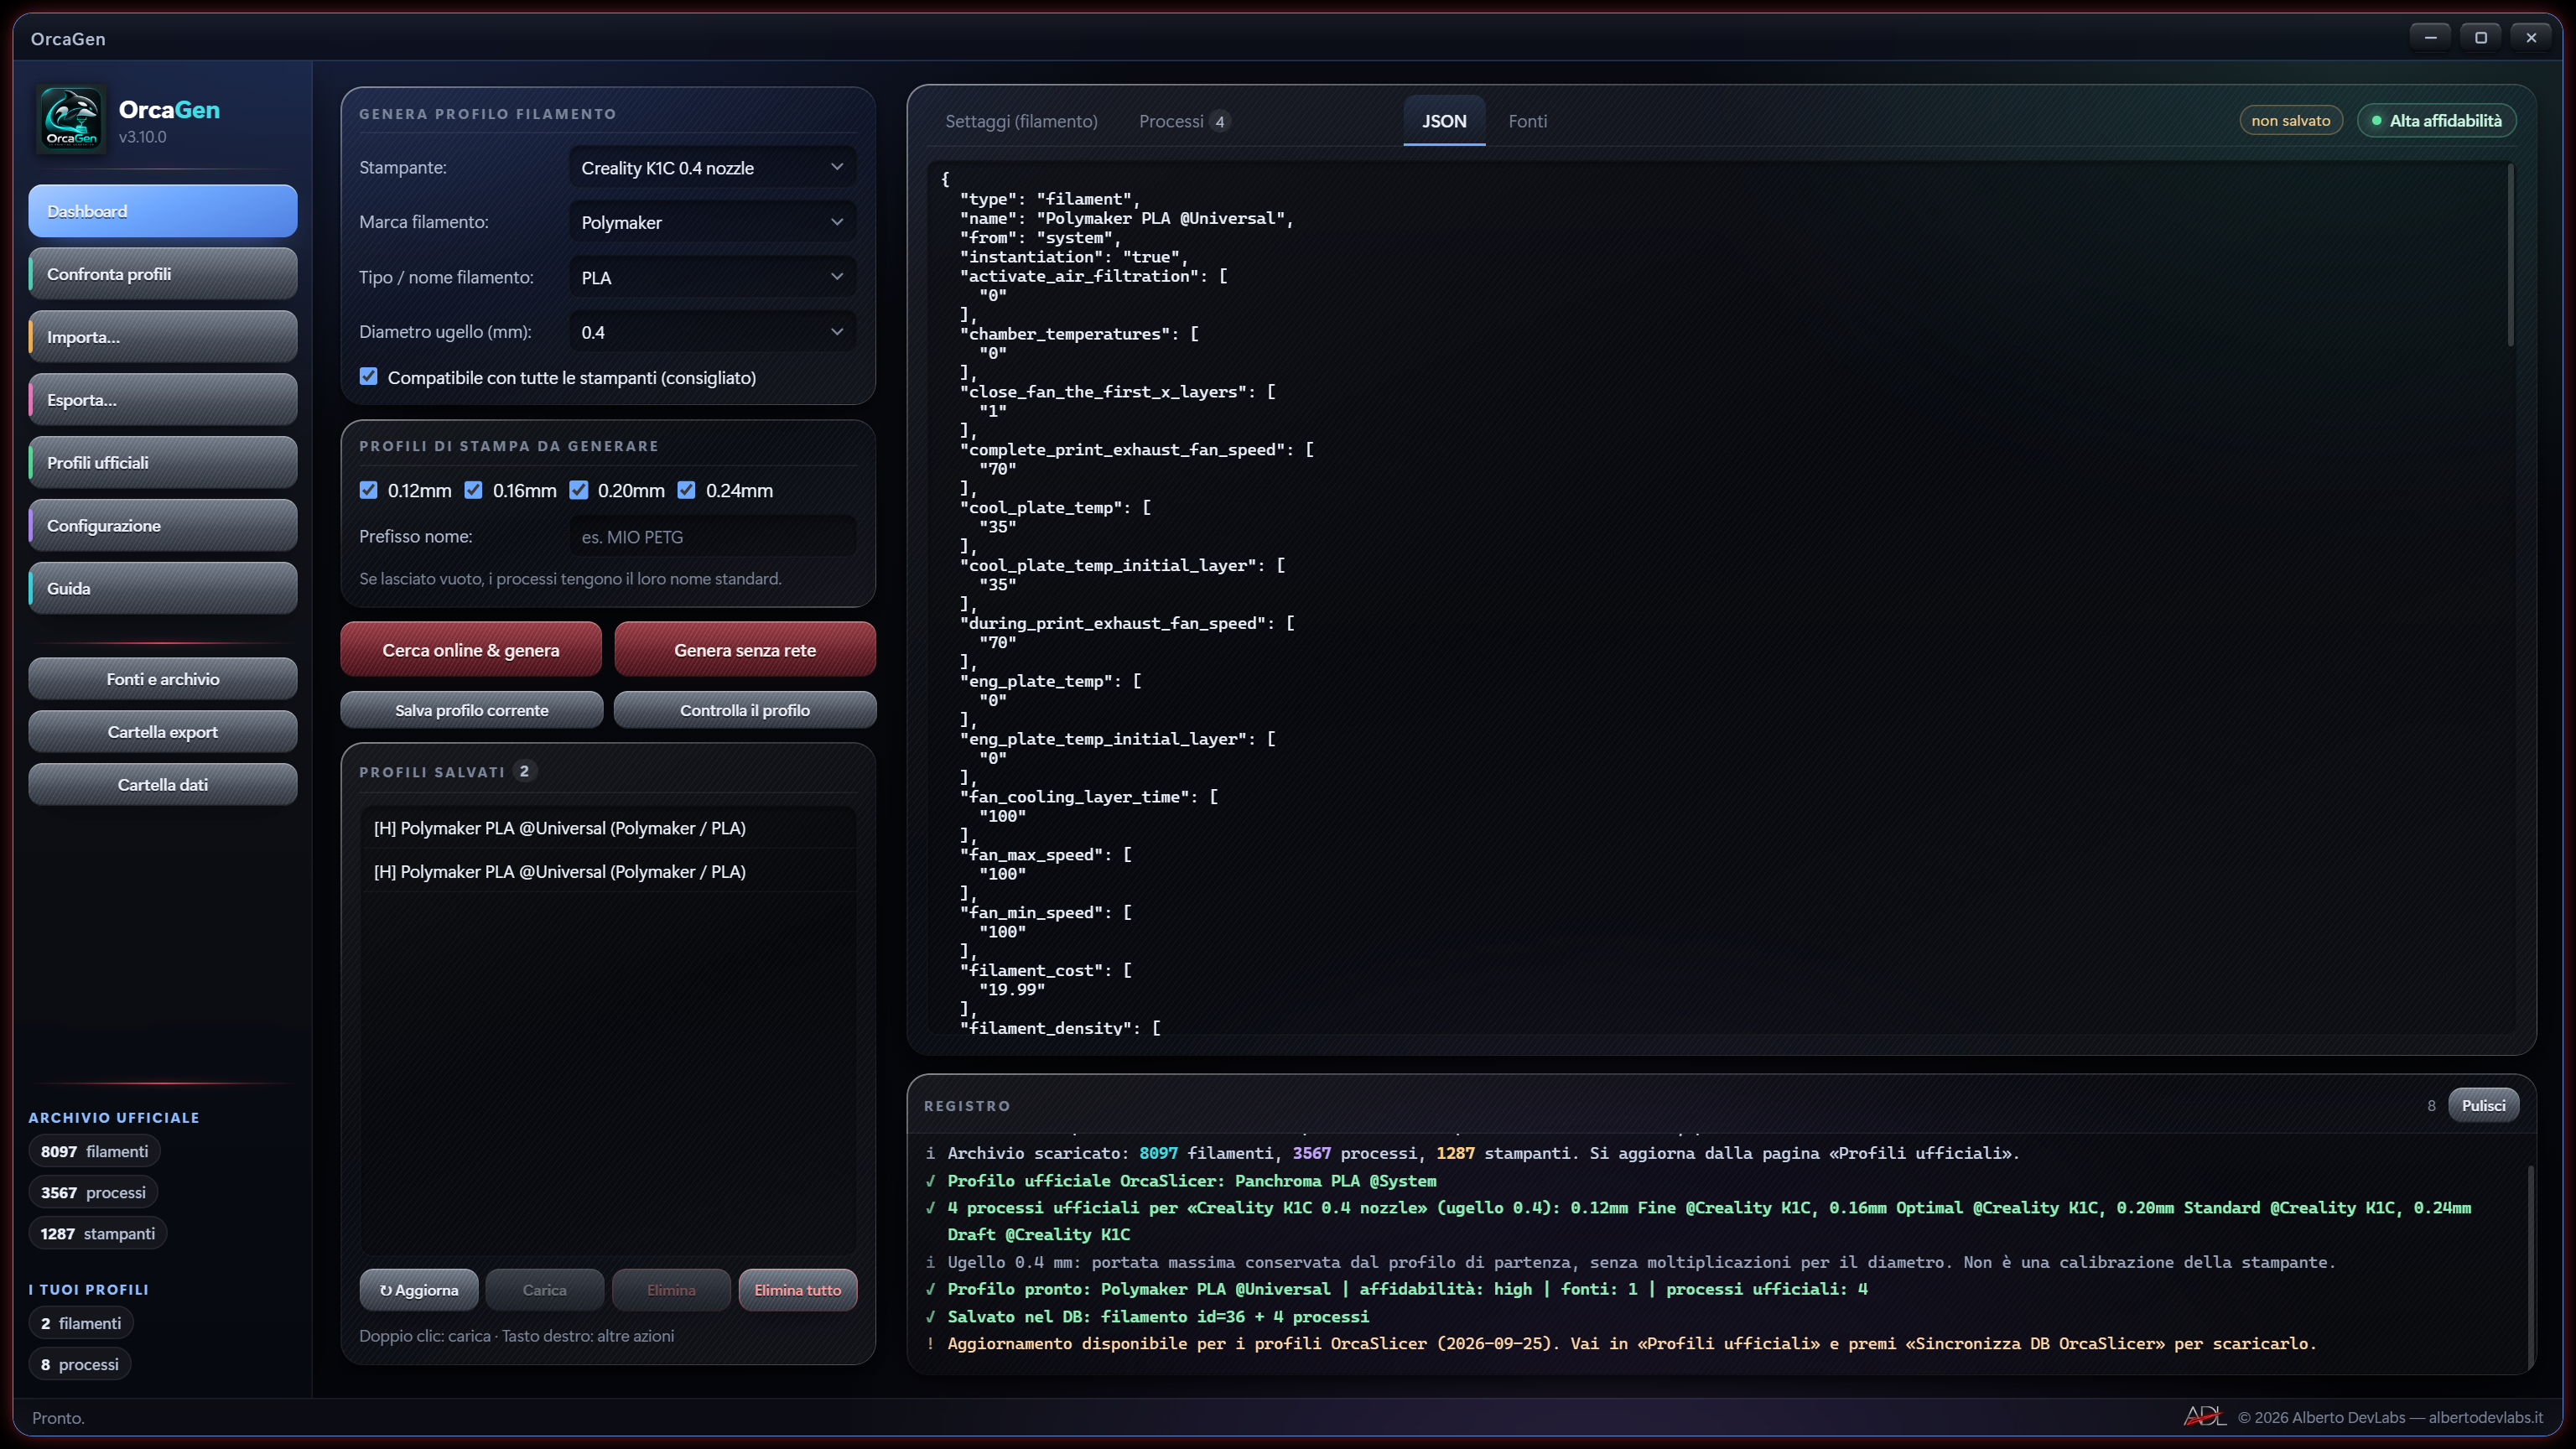Go to Profili ufficiali page
Image resolution: width=2576 pixels, height=1449 pixels.
[163, 463]
